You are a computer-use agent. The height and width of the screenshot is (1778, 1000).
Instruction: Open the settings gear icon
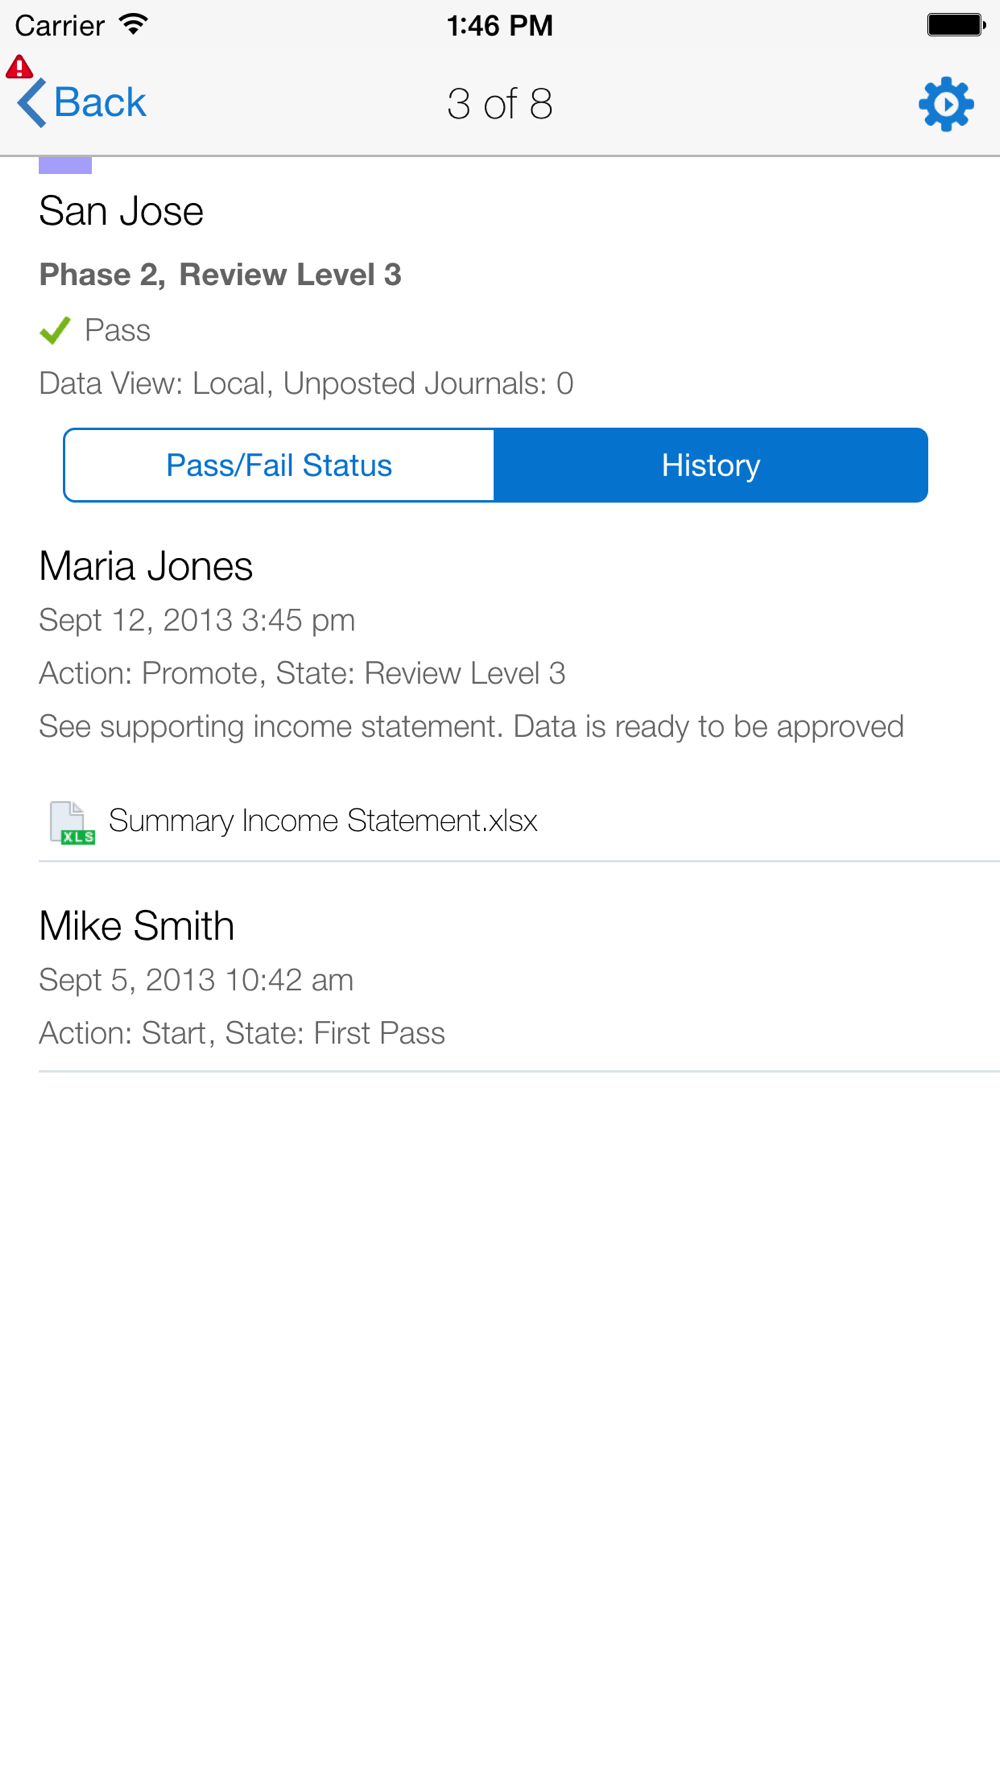946,104
